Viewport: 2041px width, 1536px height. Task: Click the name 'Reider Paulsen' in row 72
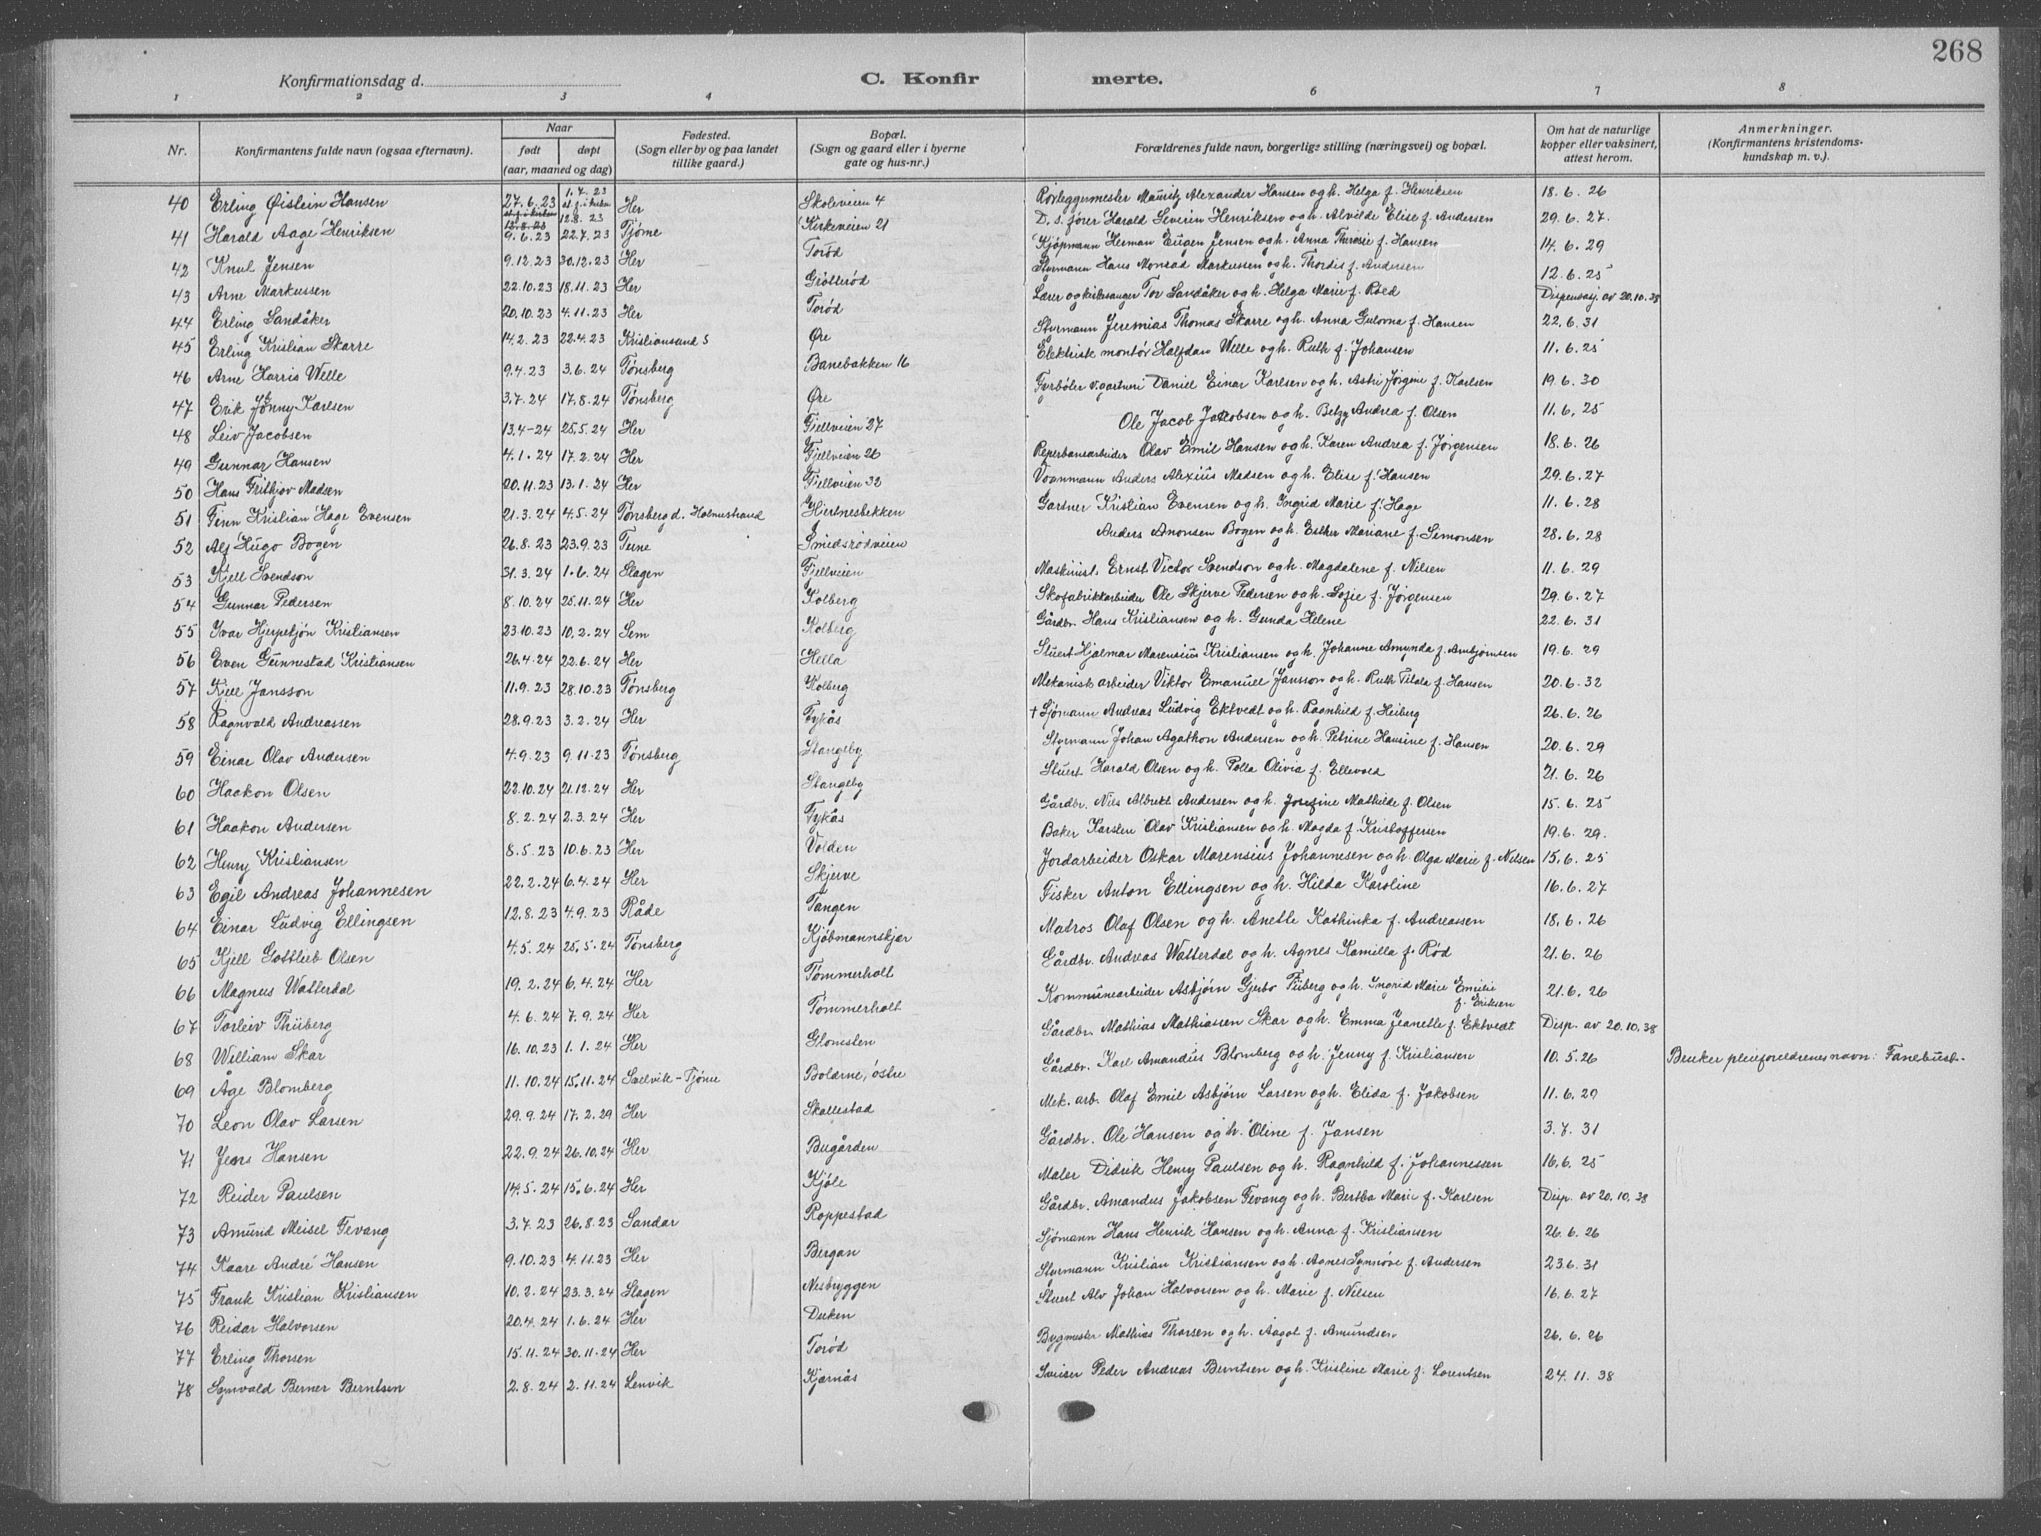point(278,1195)
